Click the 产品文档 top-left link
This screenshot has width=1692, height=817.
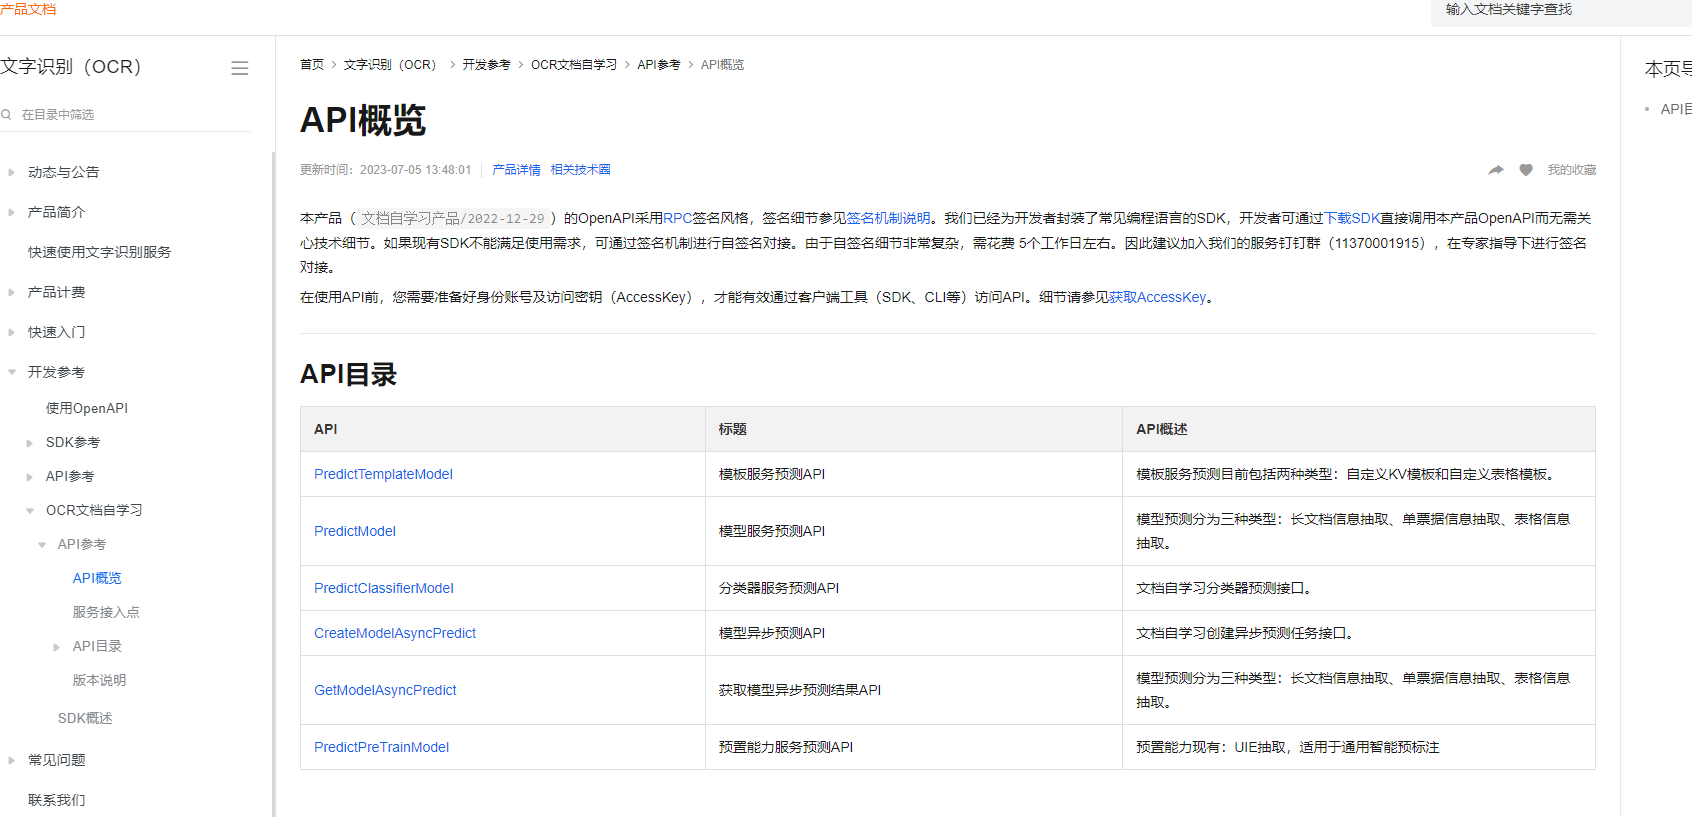pyautogui.click(x=28, y=9)
